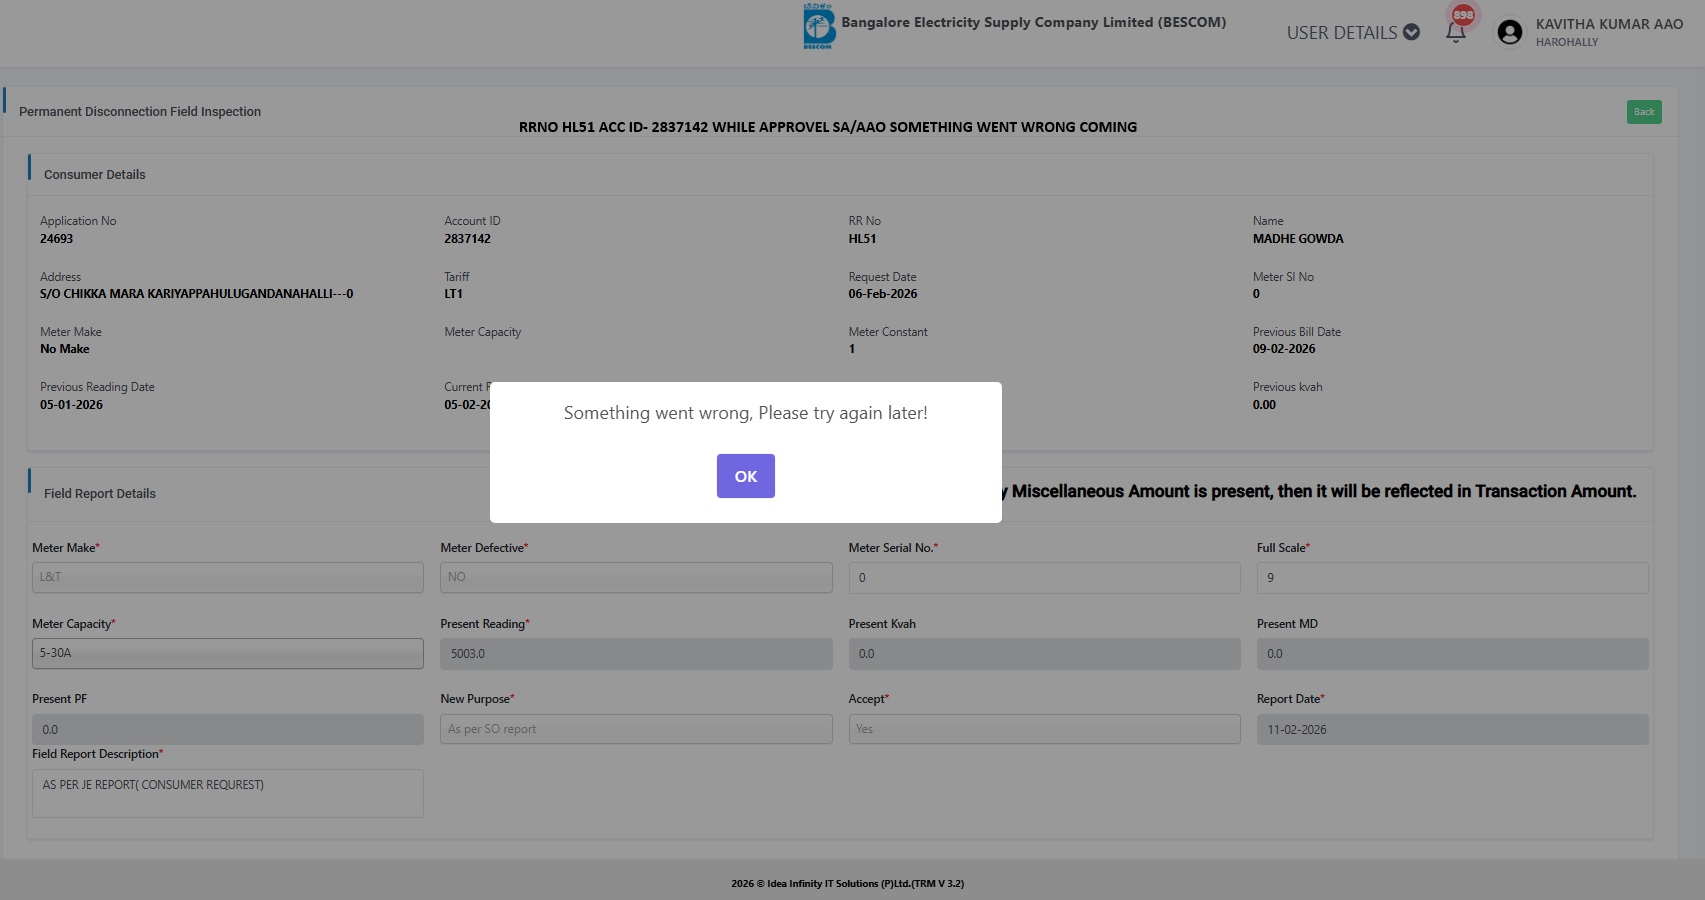
Task: Click the Report Date field
Action: pos(1452,729)
